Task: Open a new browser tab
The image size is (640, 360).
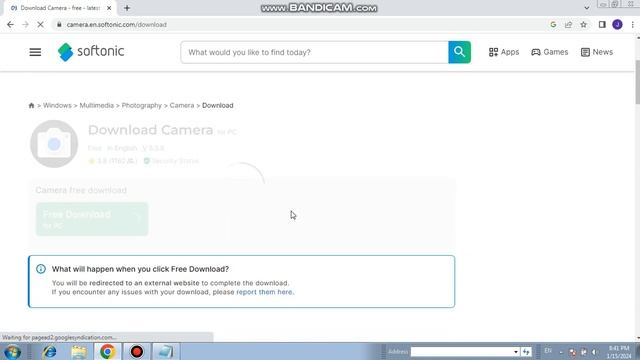Action: point(127,8)
